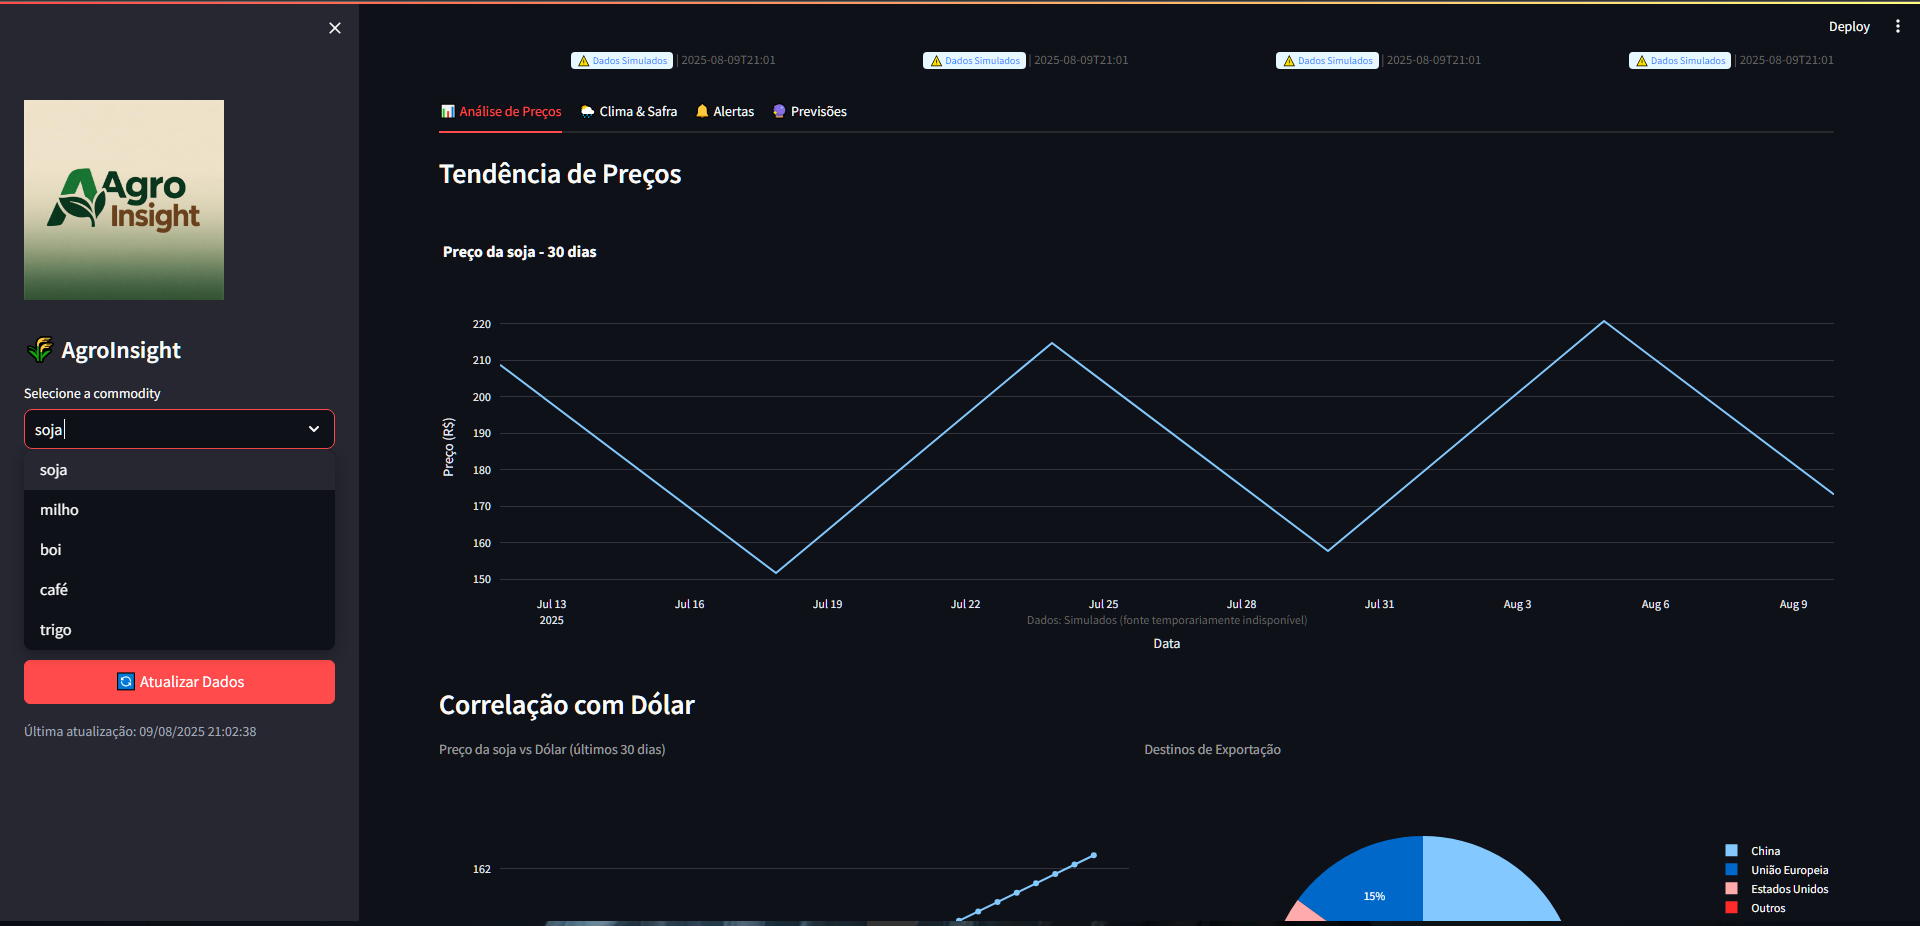Click the Deploy button
The image size is (1920, 926).
1849,27
